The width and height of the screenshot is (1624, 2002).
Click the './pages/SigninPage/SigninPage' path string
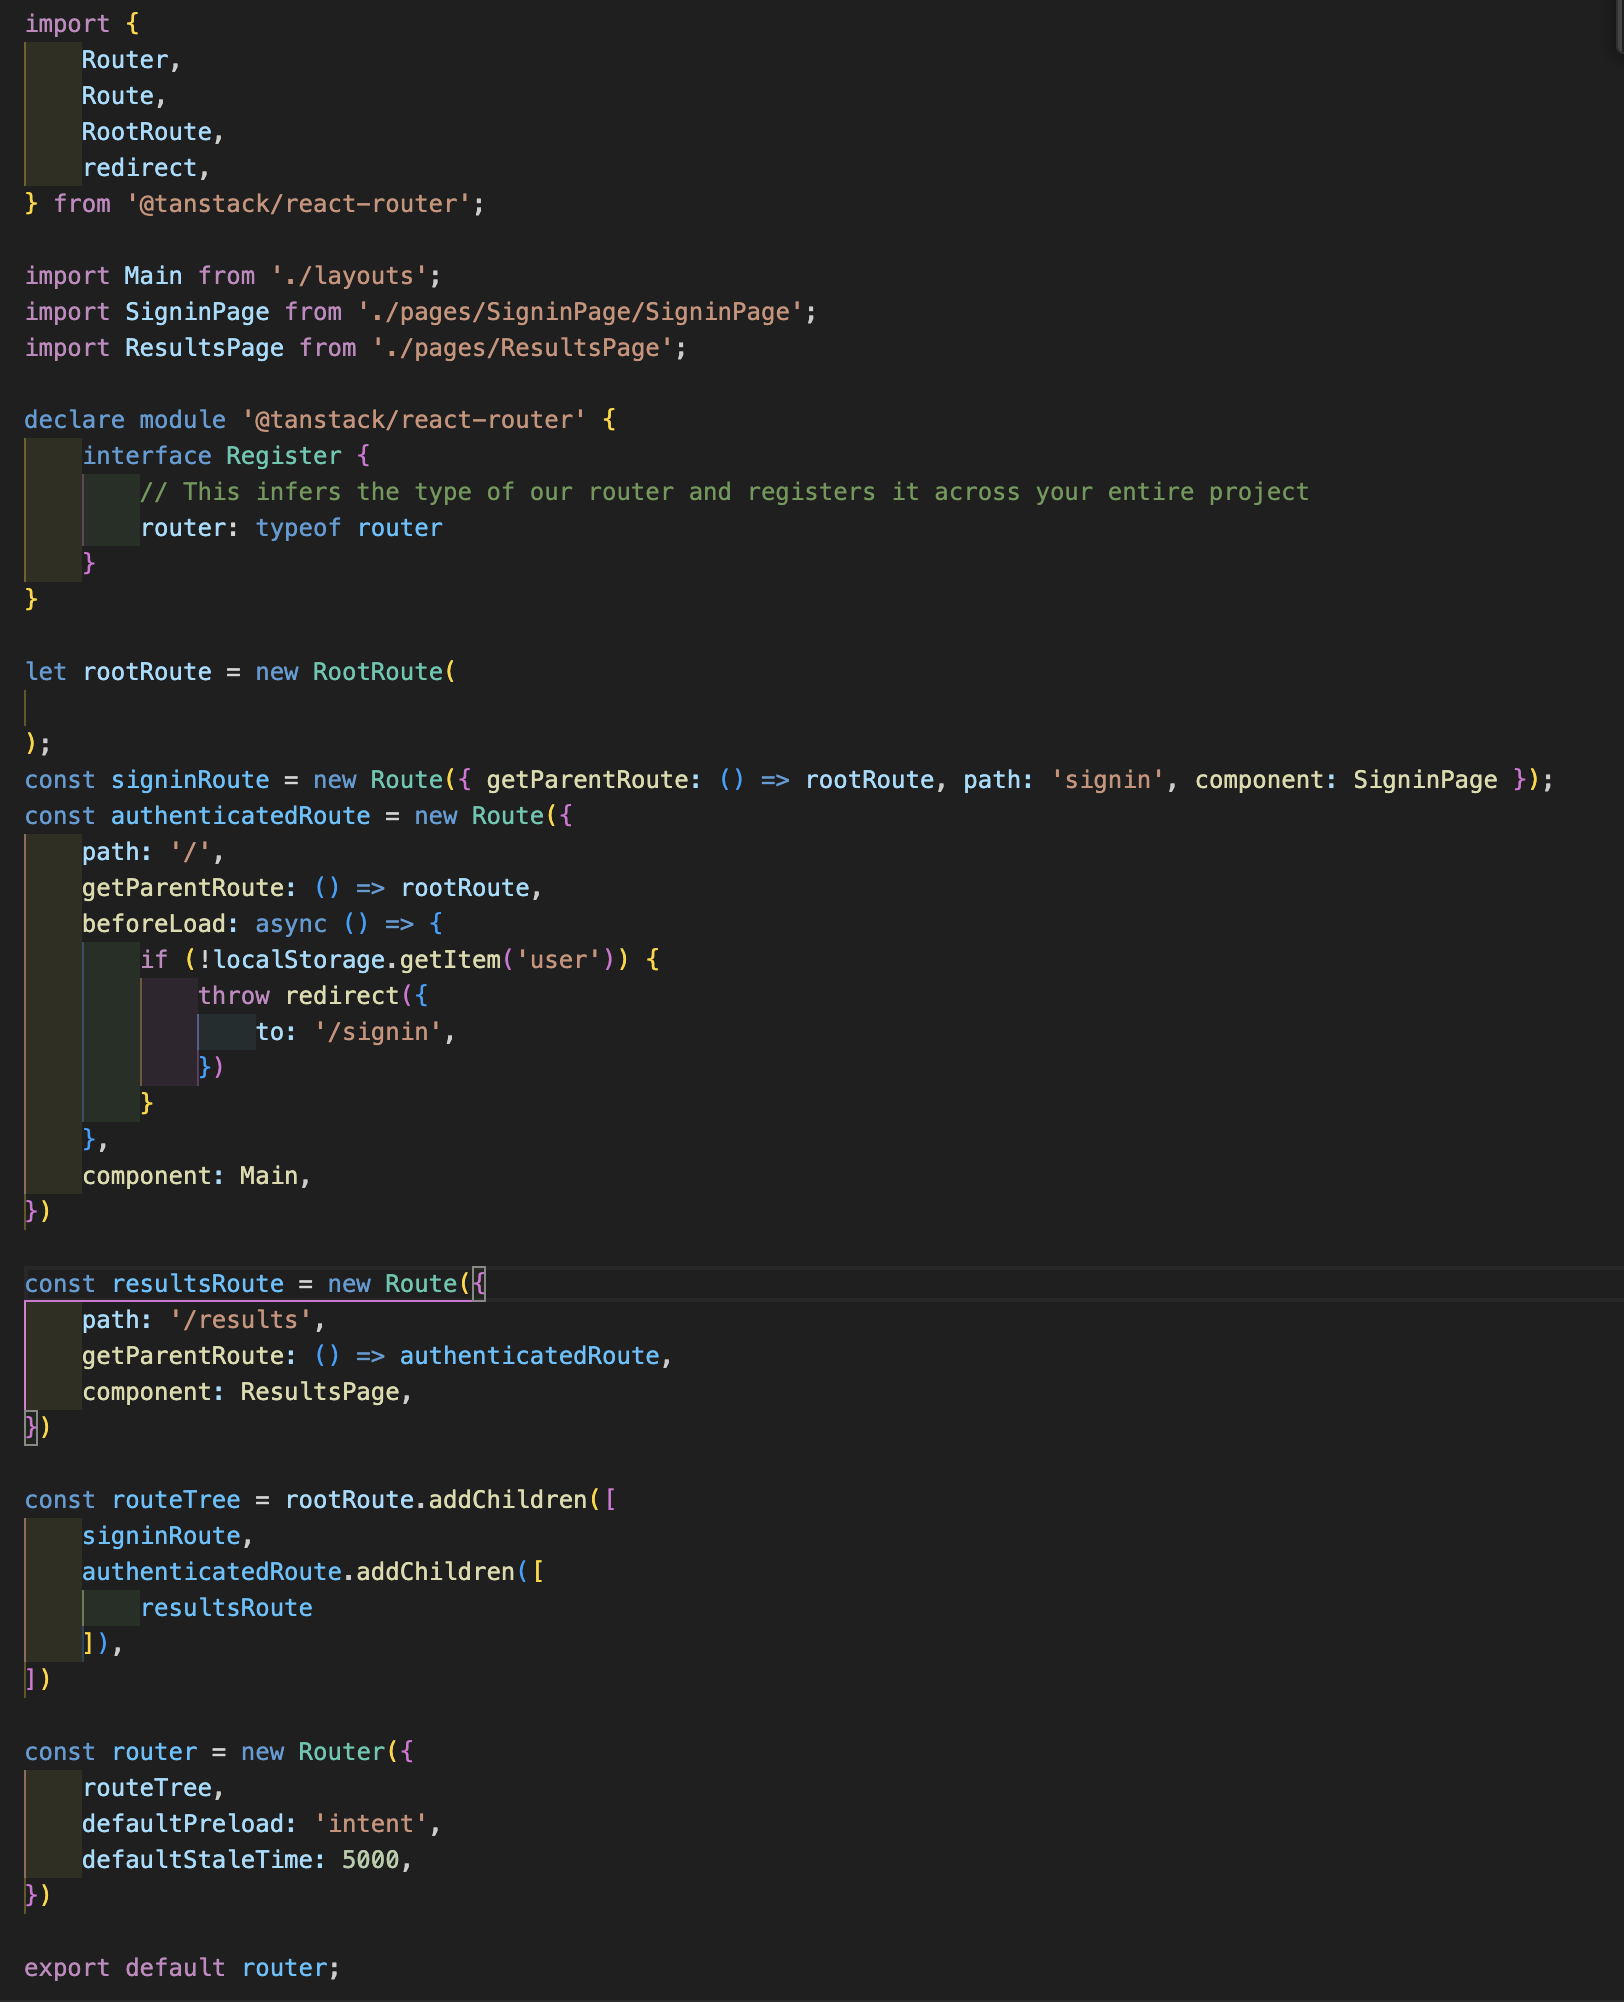click(580, 312)
